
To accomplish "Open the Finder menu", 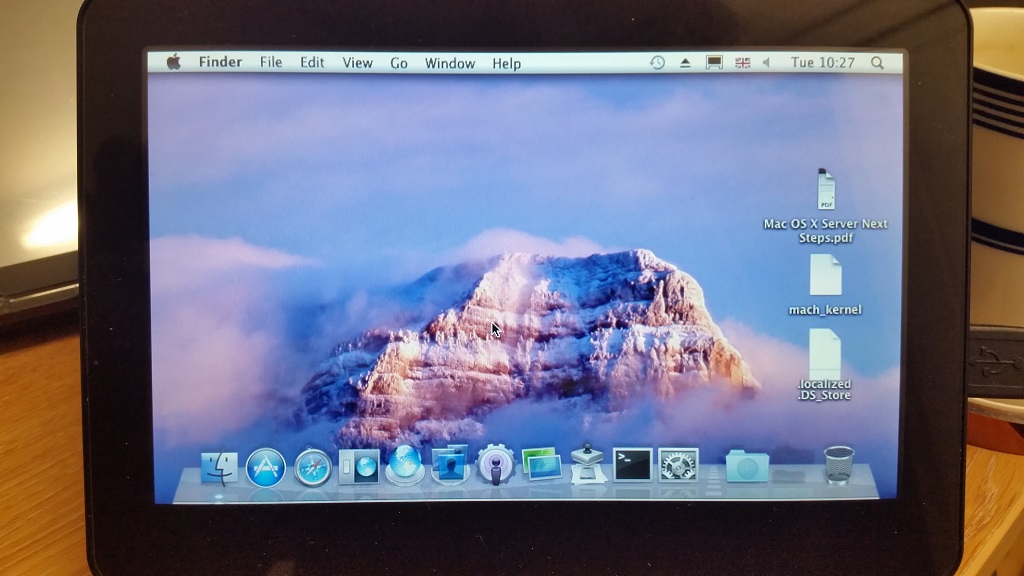I will coord(220,62).
